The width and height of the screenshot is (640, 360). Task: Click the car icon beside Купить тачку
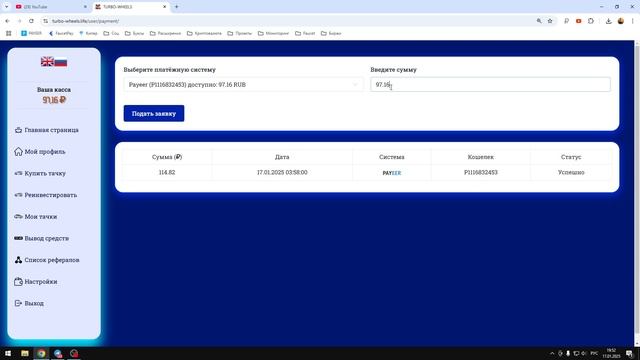tap(18, 173)
